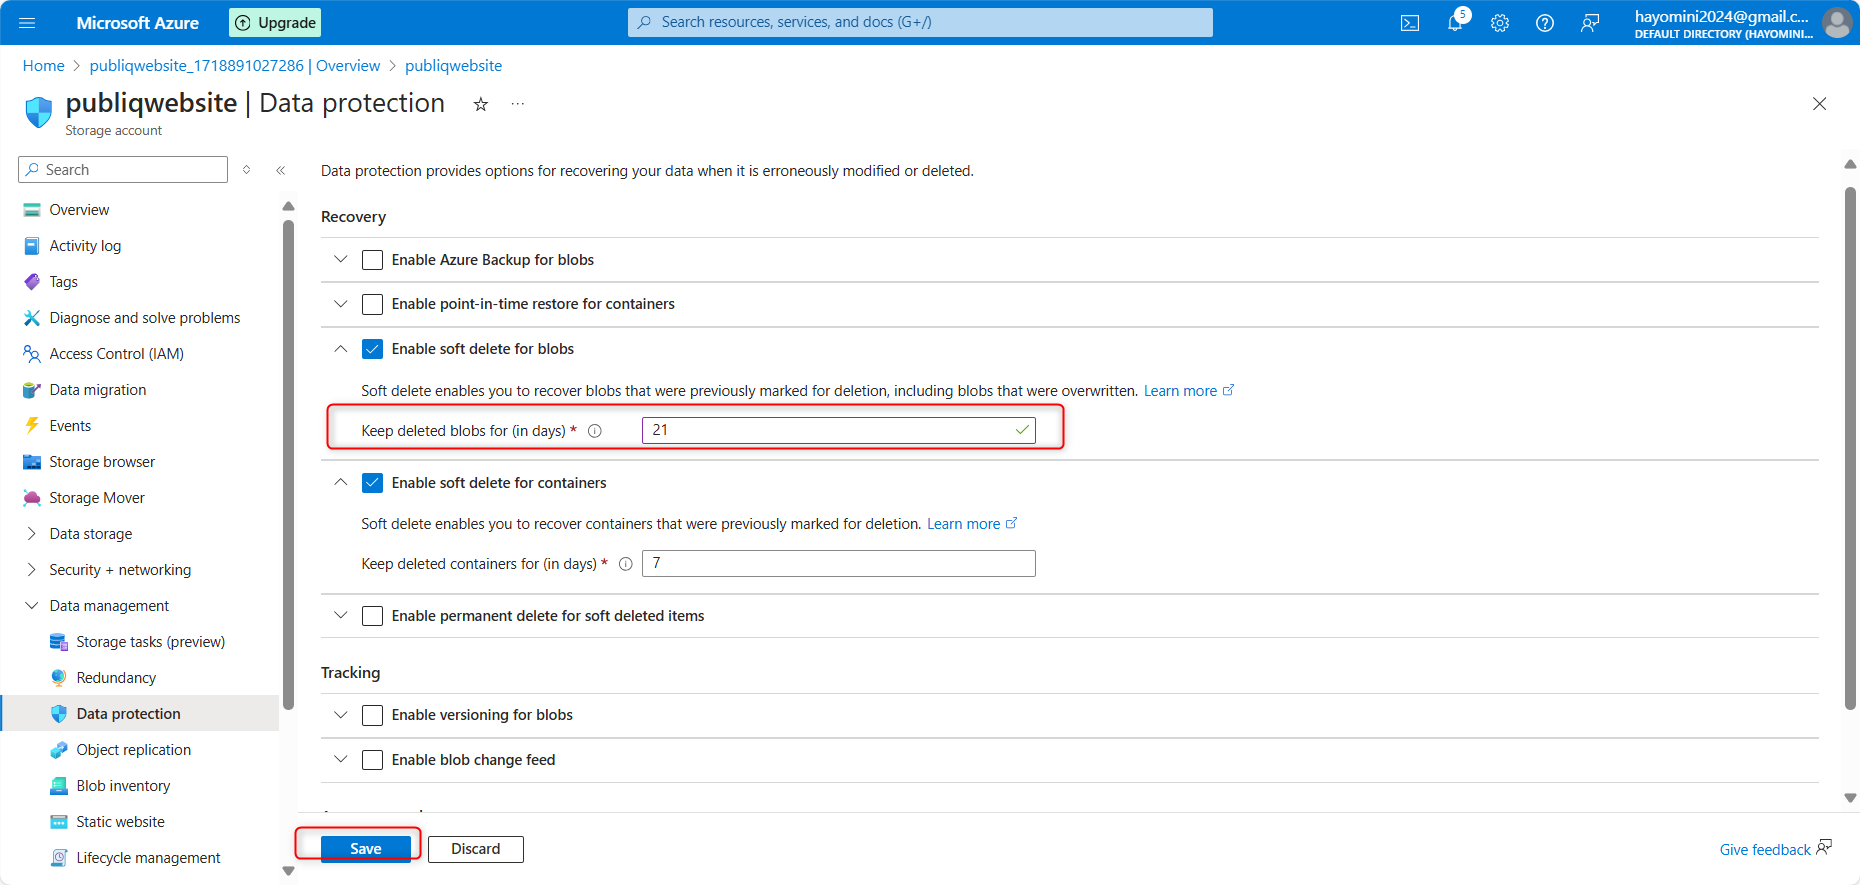The image size is (1860, 885).
Task: Open the Give feedback link
Action: tap(1775, 849)
